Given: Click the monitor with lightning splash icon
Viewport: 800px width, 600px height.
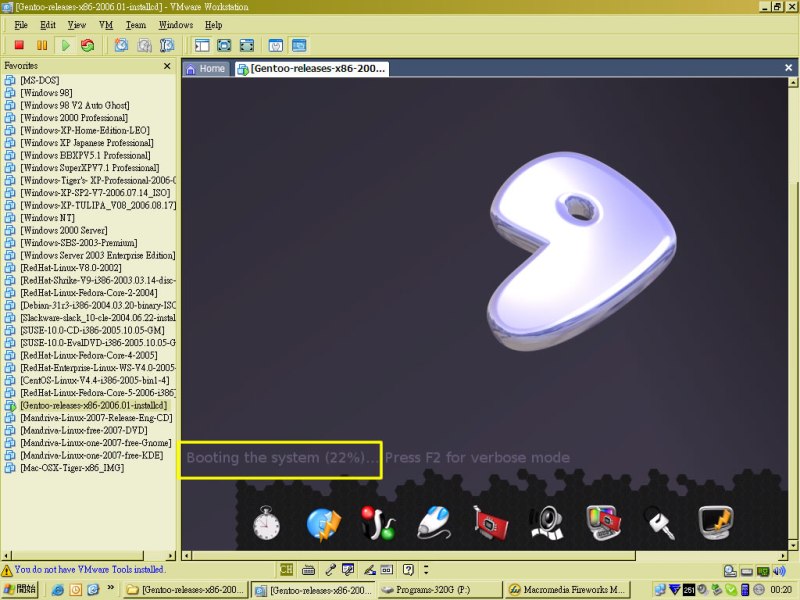Looking at the screenshot, I should pyautogui.click(x=715, y=522).
